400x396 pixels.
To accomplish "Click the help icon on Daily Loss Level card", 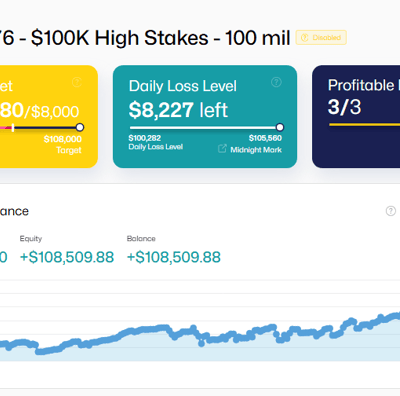I will pyautogui.click(x=276, y=82).
